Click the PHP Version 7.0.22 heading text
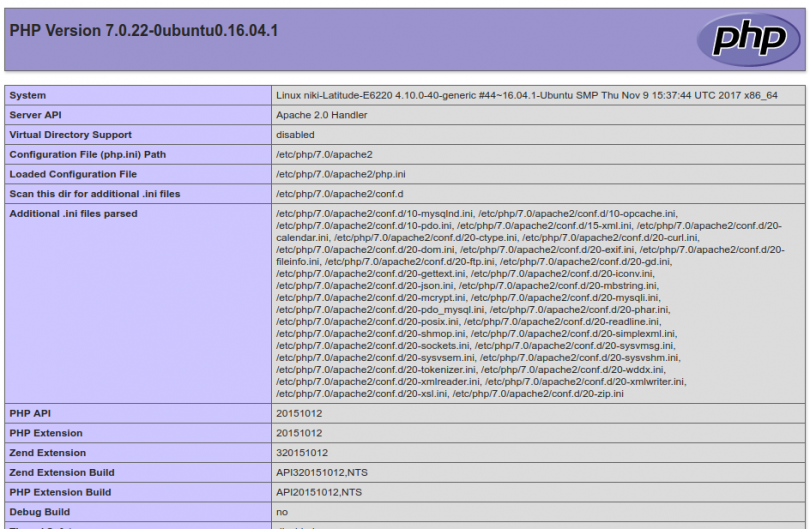Image resolution: width=810 pixels, height=529 pixels. click(x=143, y=31)
